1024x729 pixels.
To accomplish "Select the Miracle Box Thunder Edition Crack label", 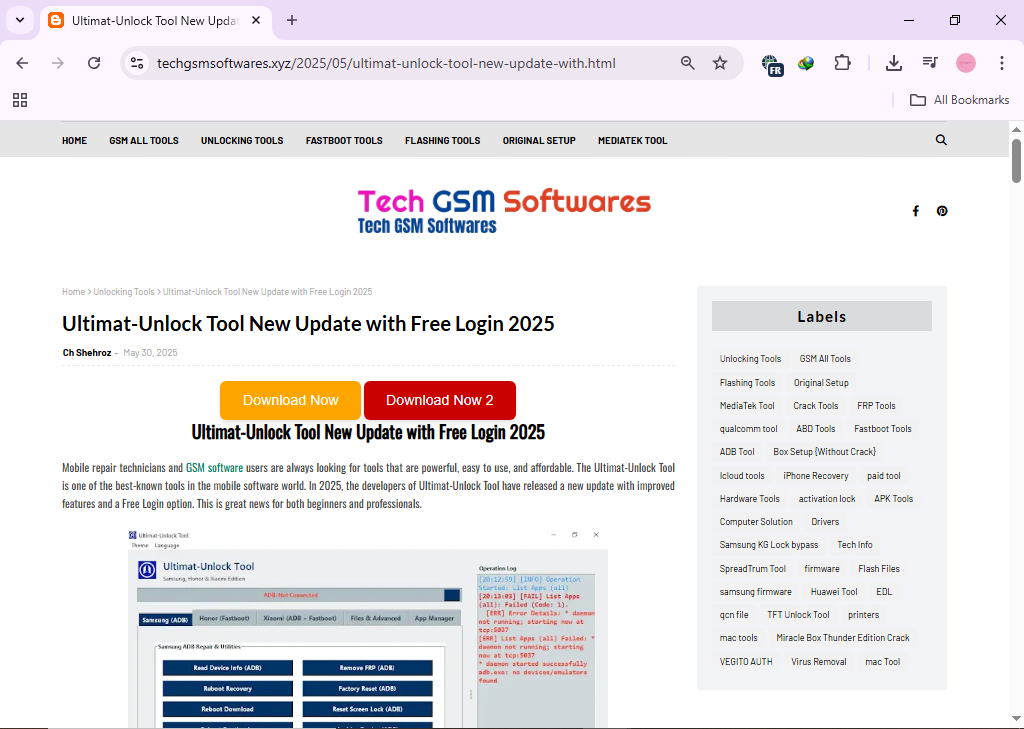I will coord(842,638).
